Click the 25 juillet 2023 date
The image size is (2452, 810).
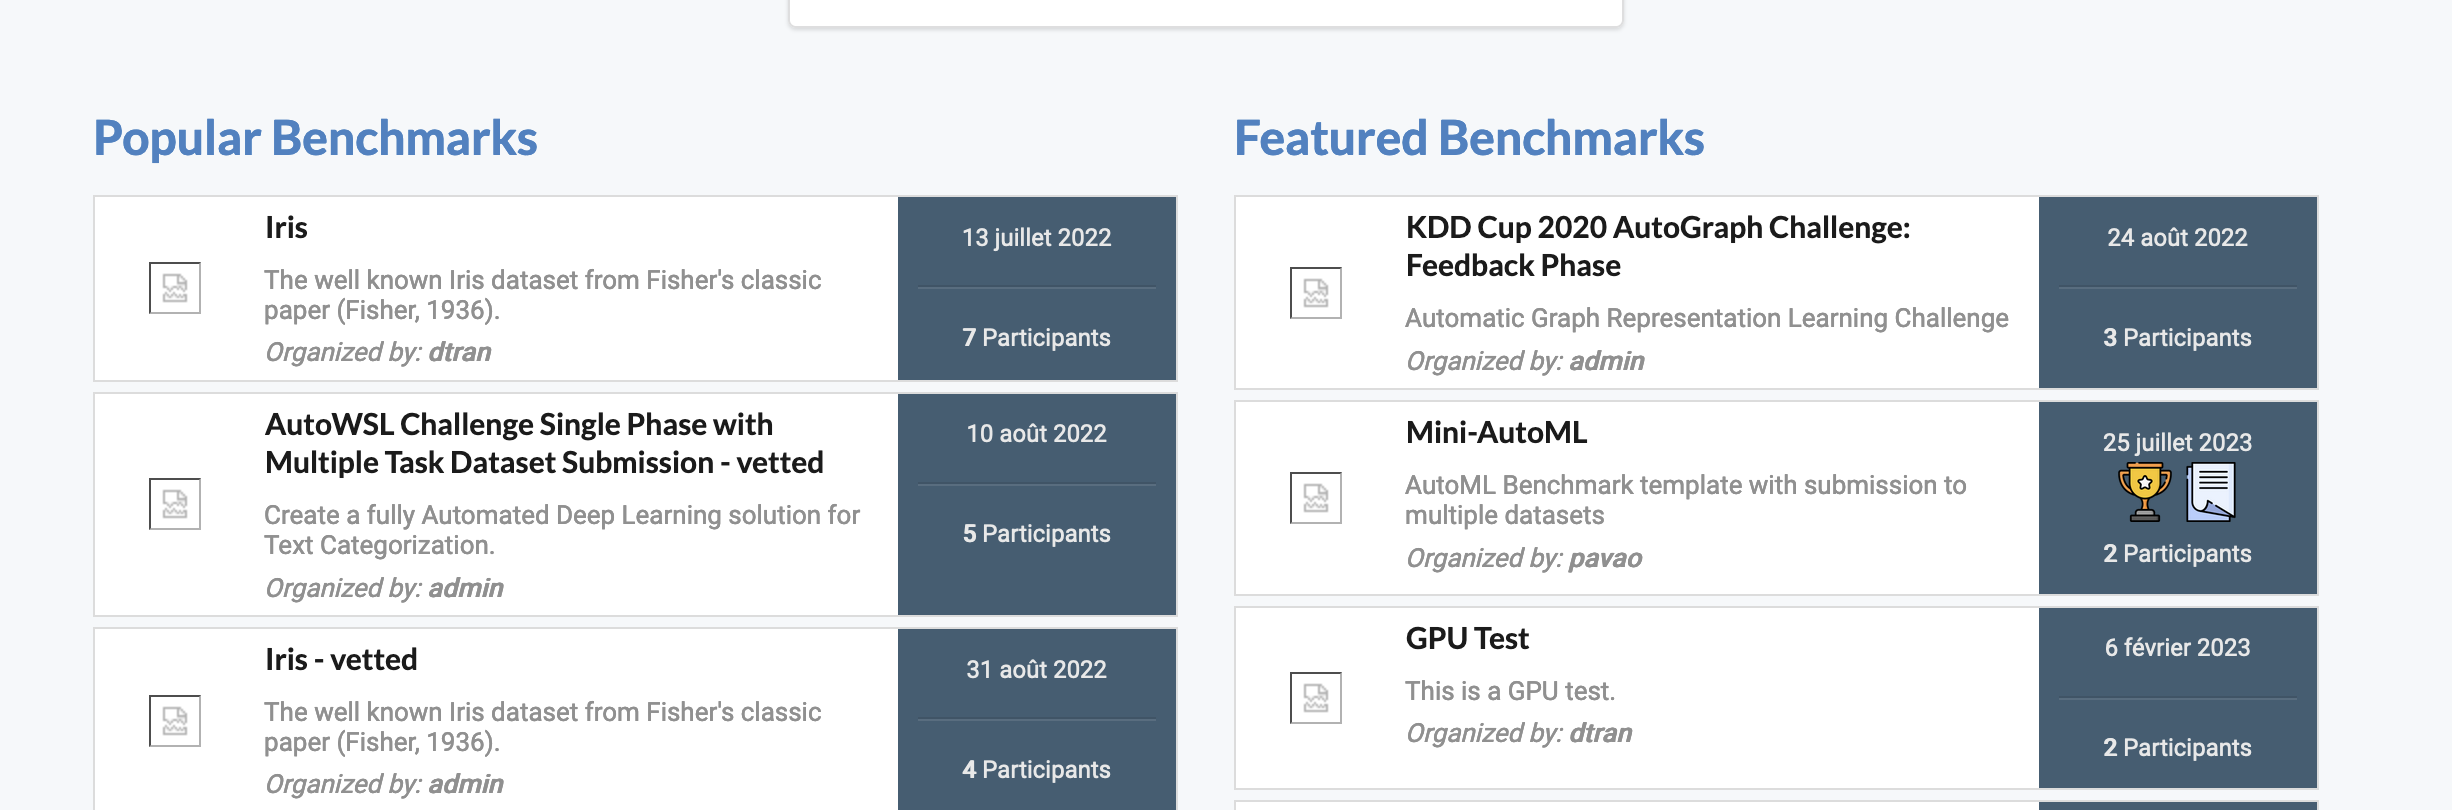tap(2178, 442)
